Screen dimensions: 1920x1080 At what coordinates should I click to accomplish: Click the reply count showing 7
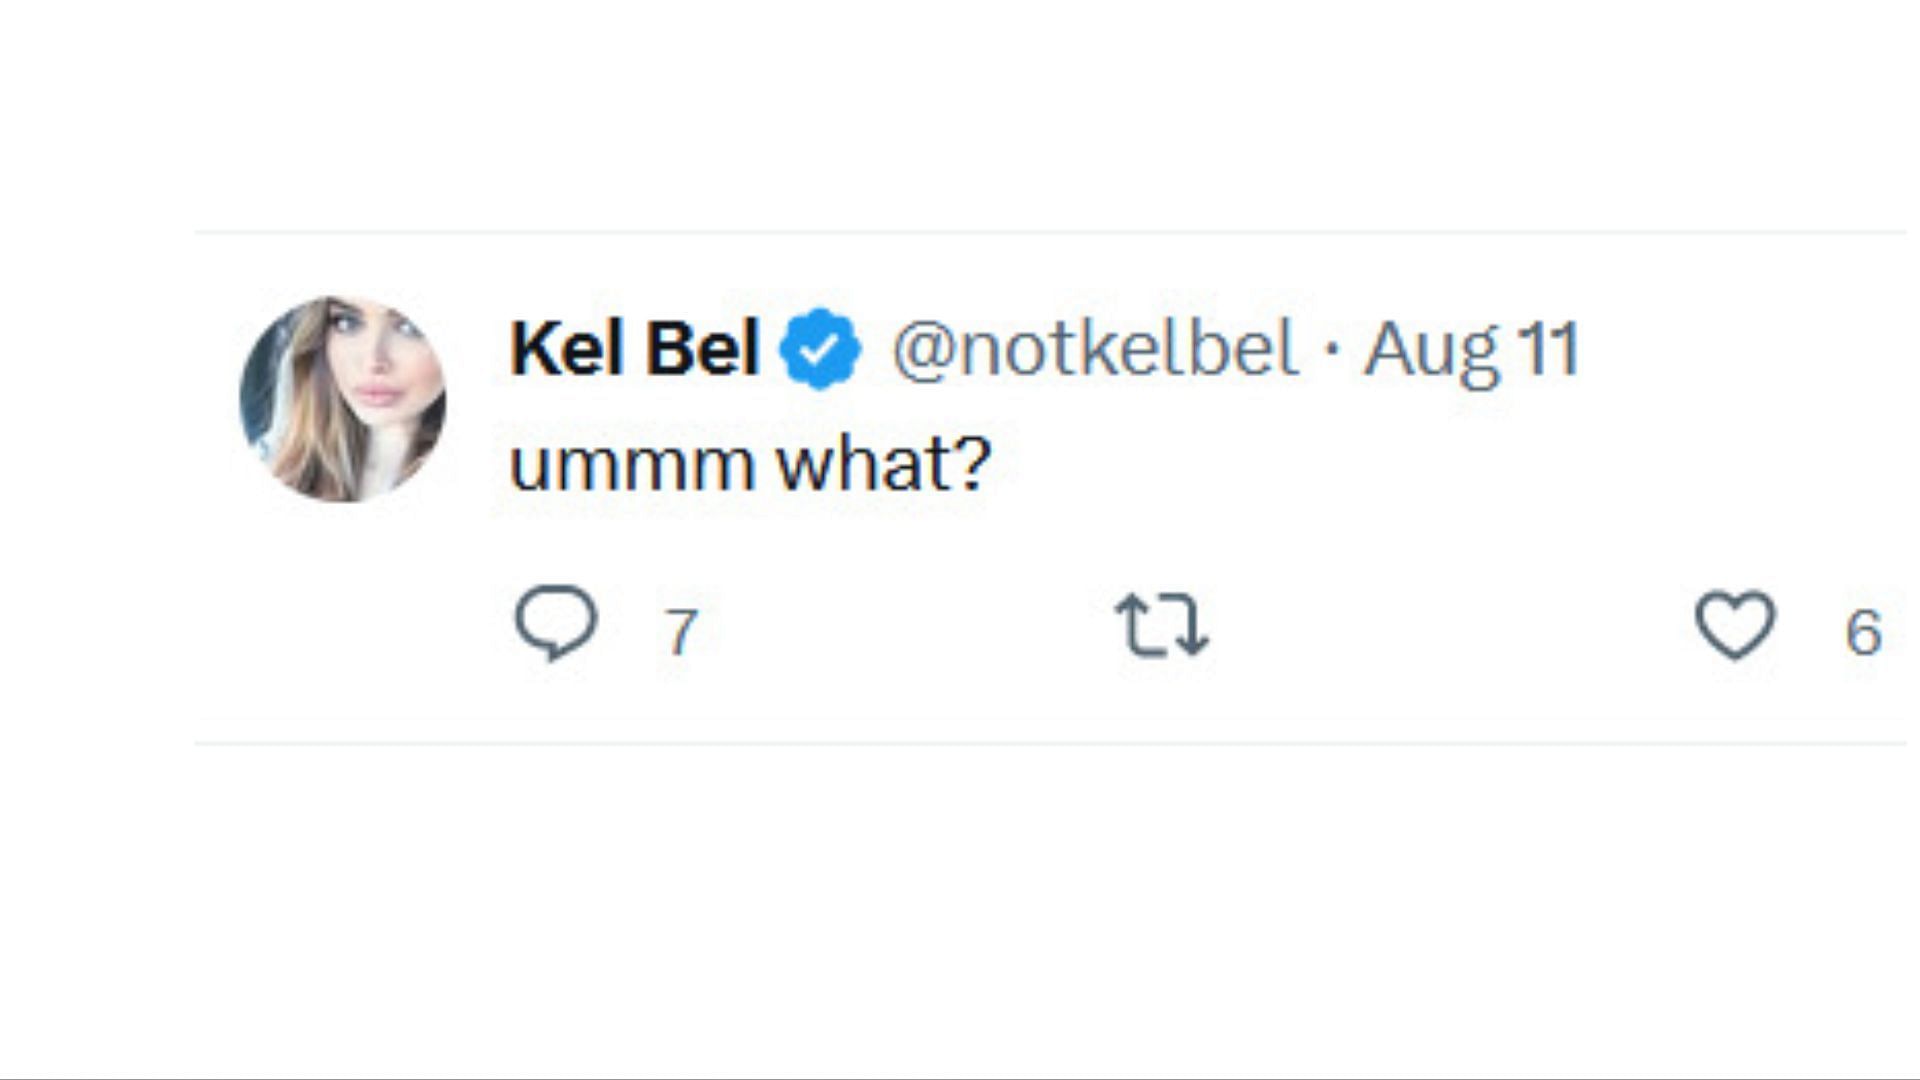pos(681,632)
